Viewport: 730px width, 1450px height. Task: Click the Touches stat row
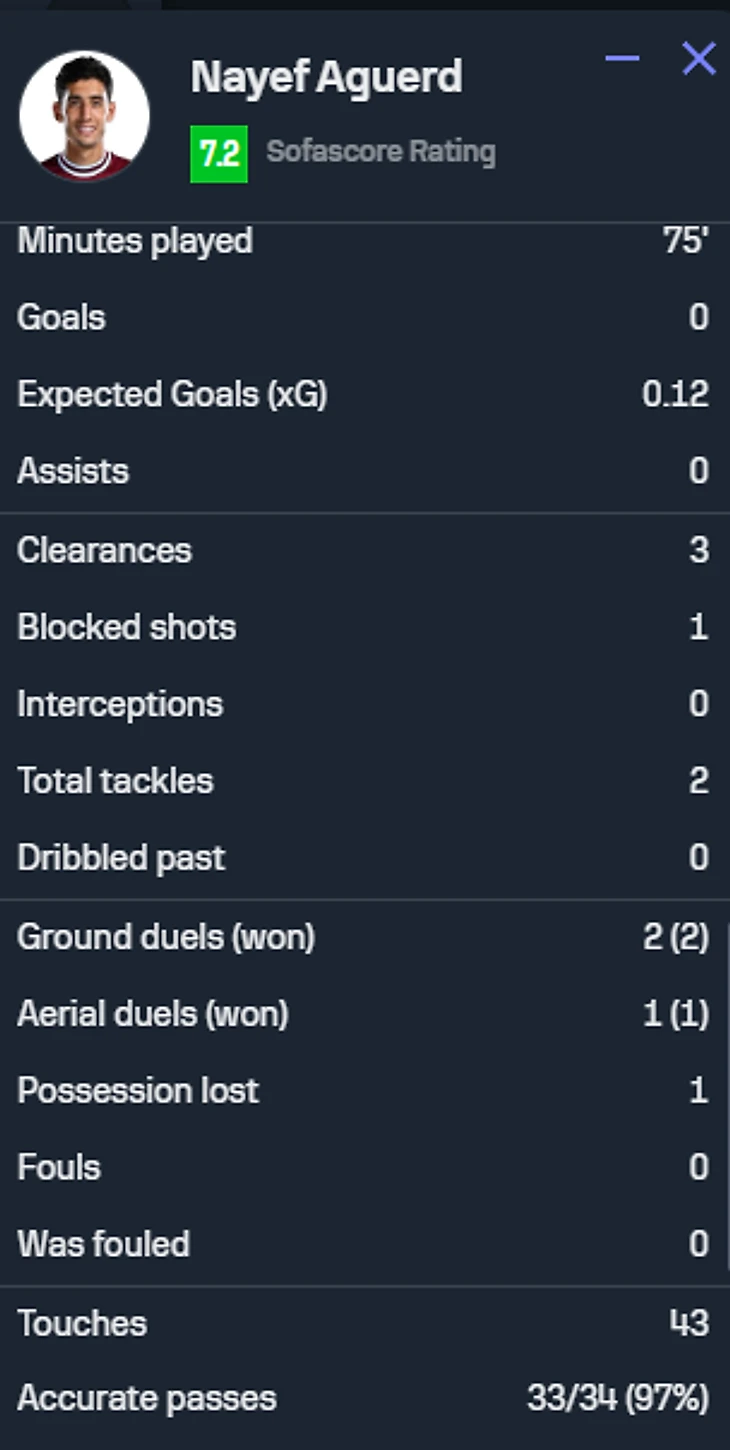tap(363, 1323)
